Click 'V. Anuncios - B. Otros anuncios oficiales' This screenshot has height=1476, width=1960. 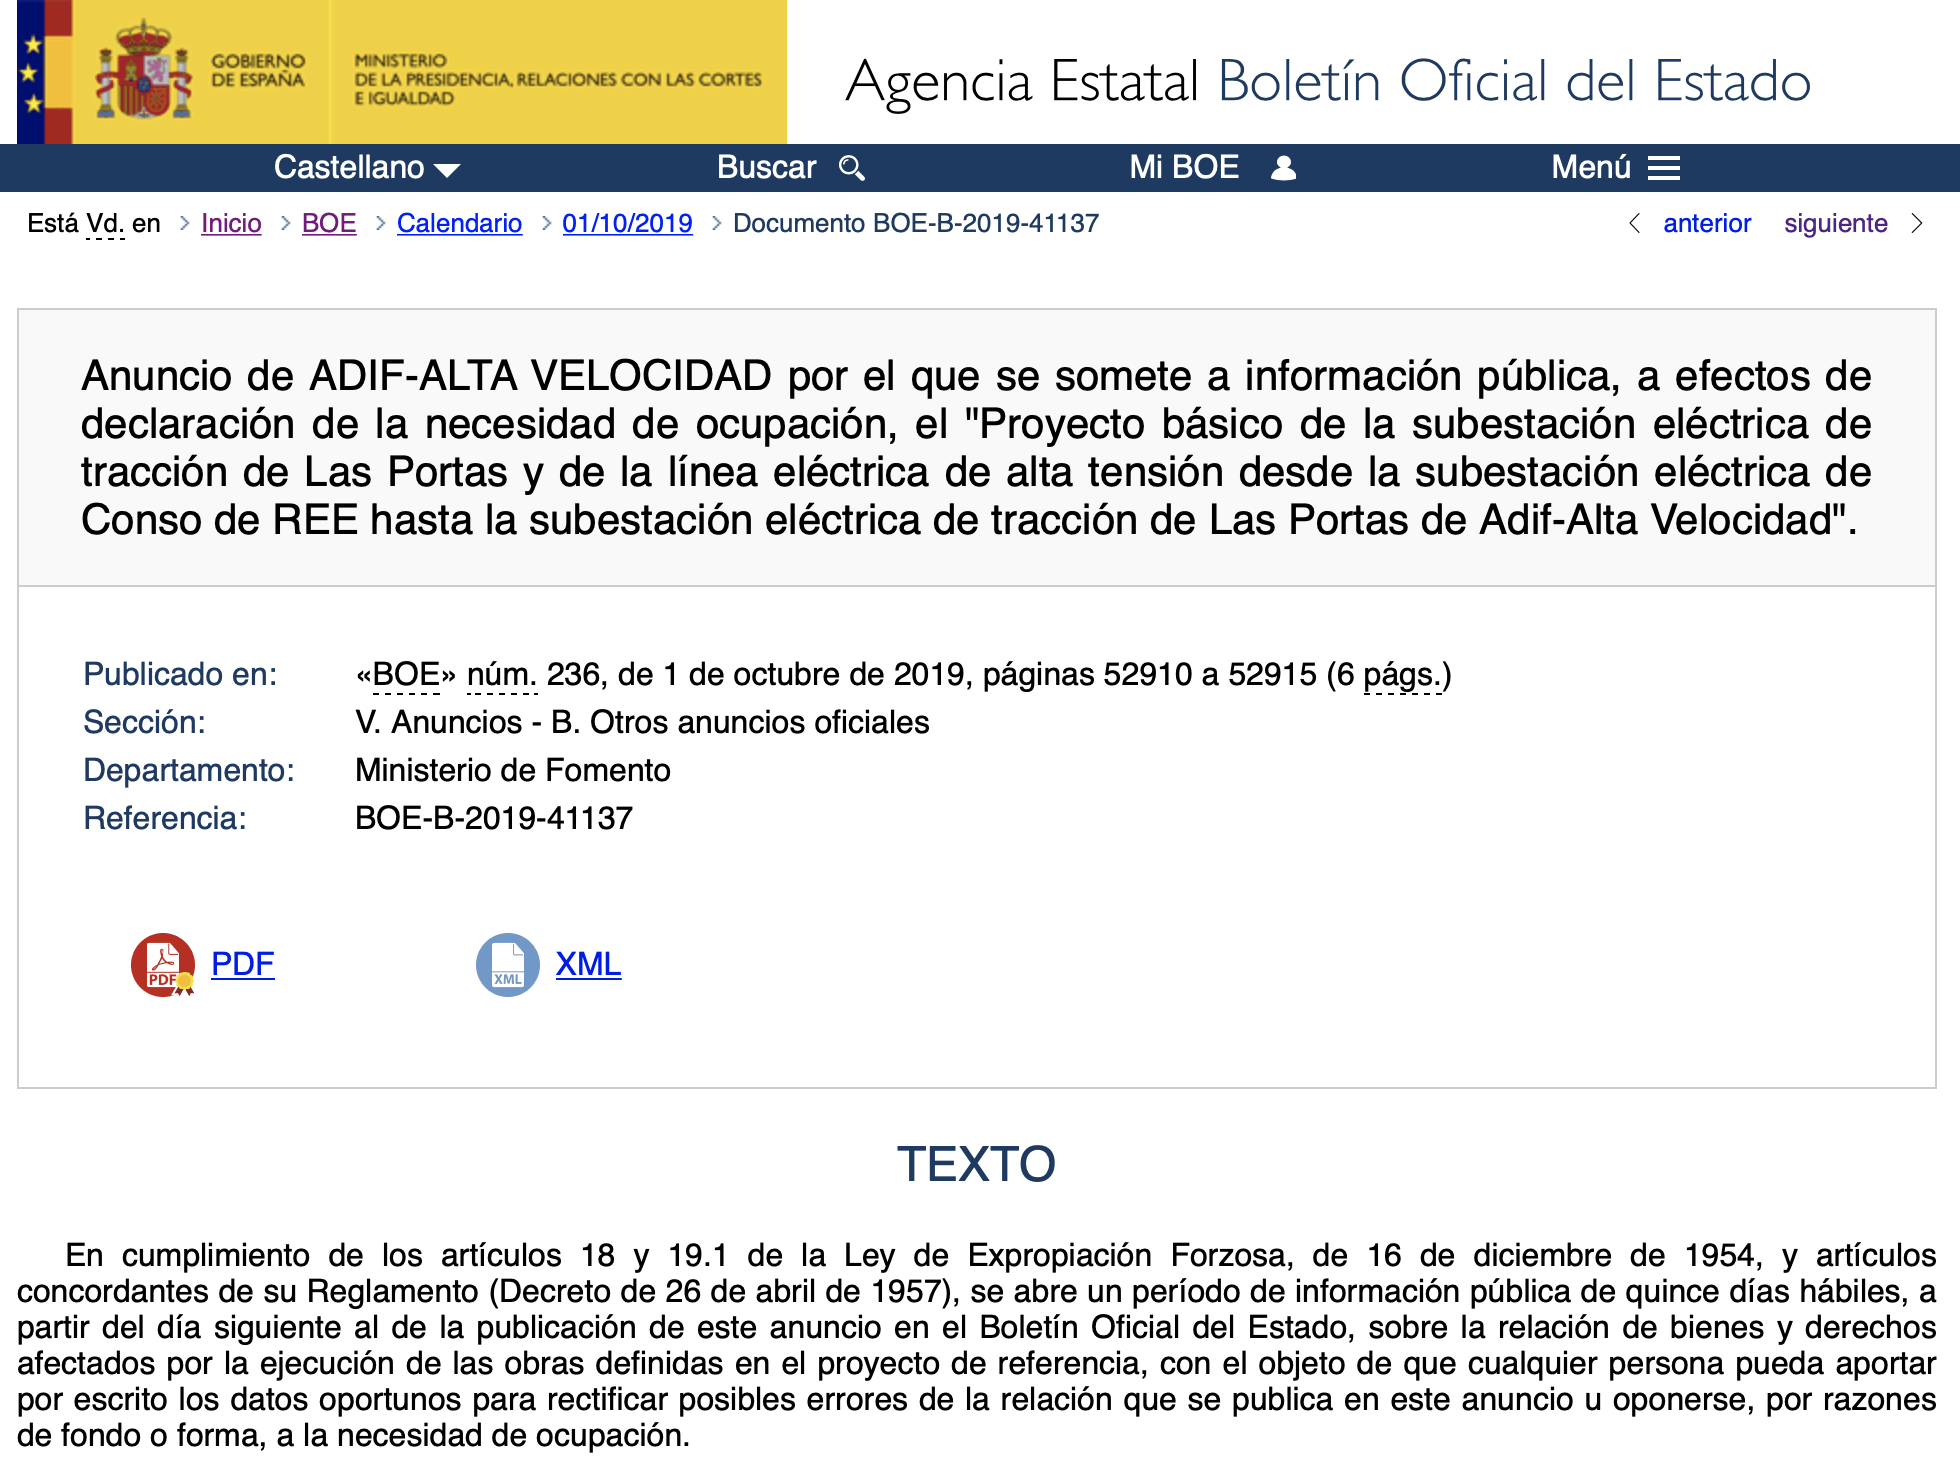642,723
